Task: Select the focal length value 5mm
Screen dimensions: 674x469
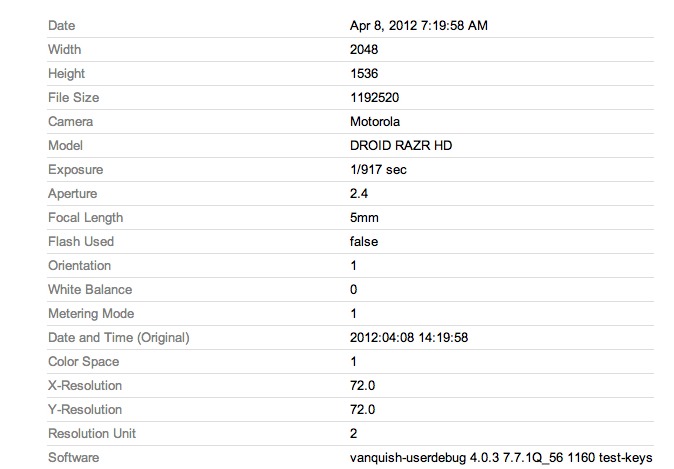Action: 362,217
